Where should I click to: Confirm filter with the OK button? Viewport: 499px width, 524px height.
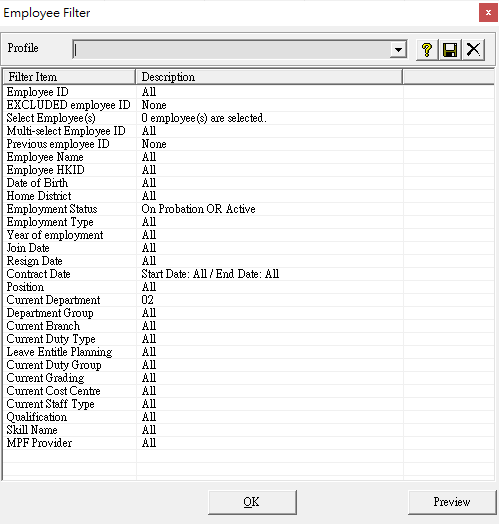(252, 502)
